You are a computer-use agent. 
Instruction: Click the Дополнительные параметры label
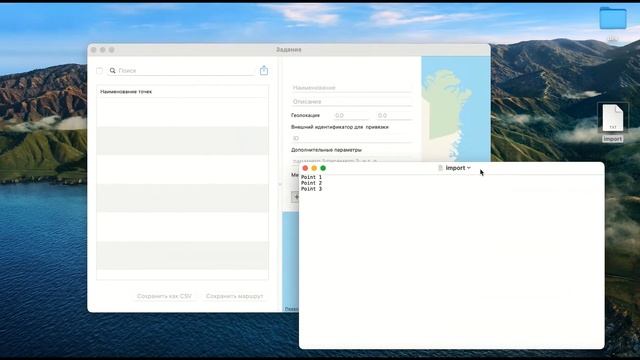coord(327,150)
